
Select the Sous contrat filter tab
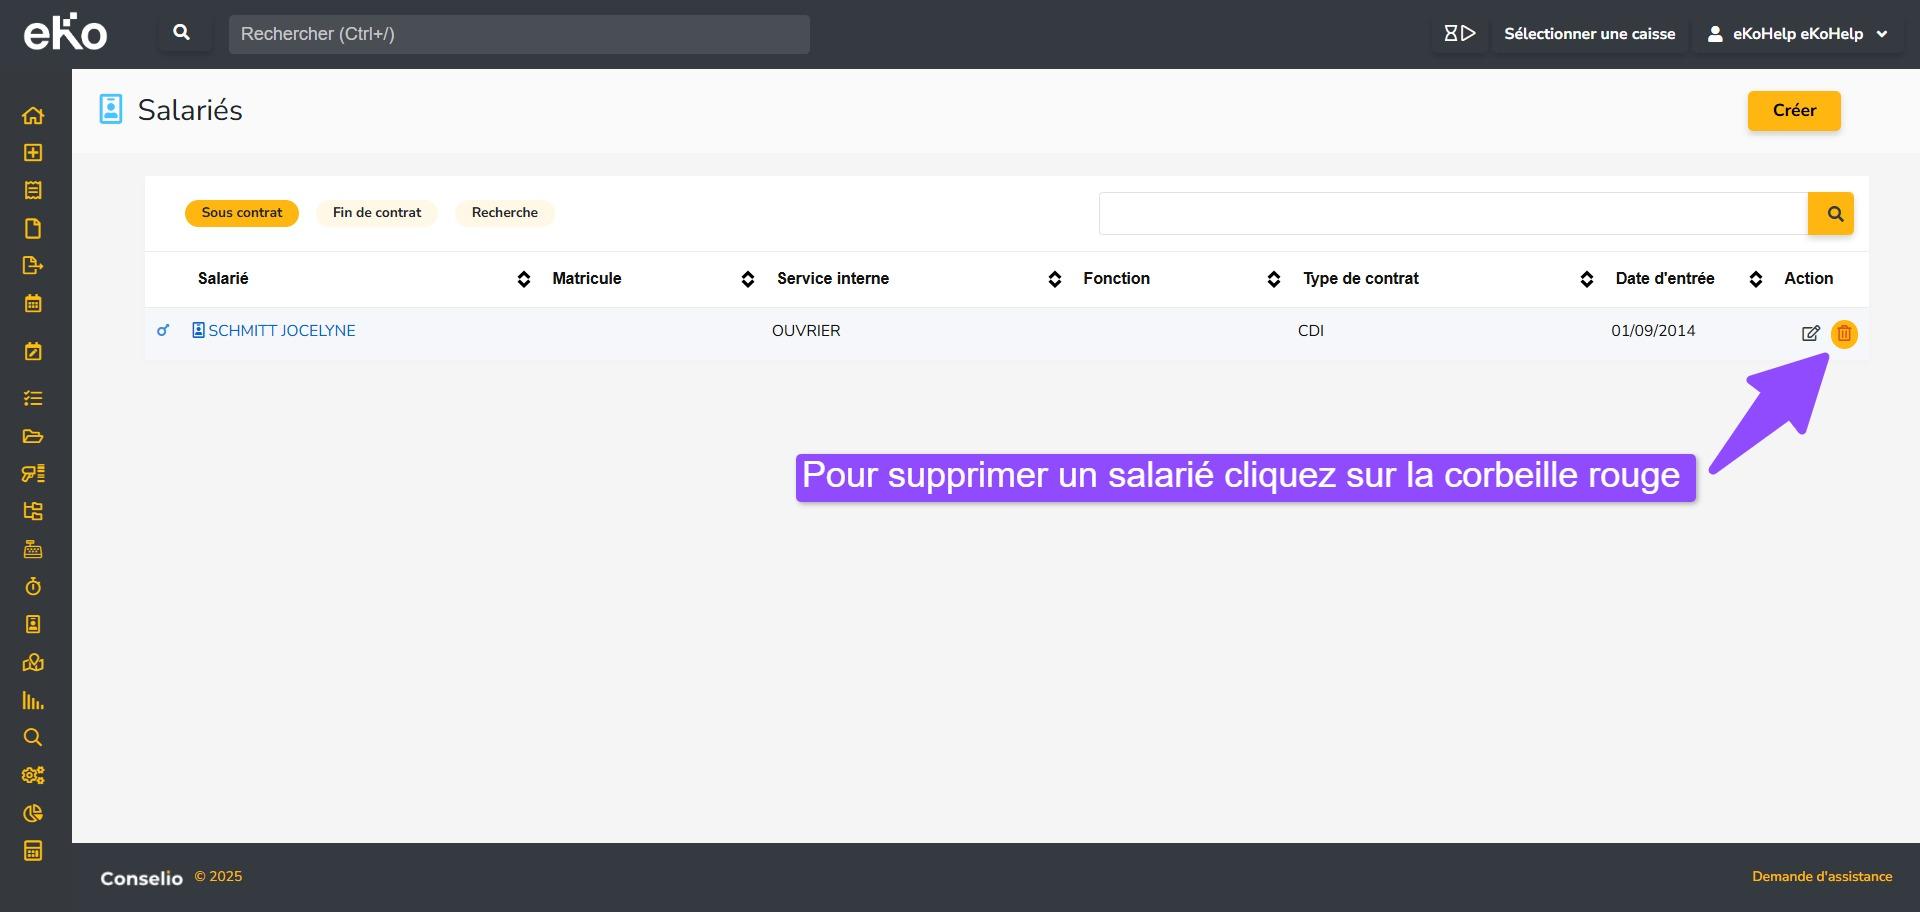(242, 213)
